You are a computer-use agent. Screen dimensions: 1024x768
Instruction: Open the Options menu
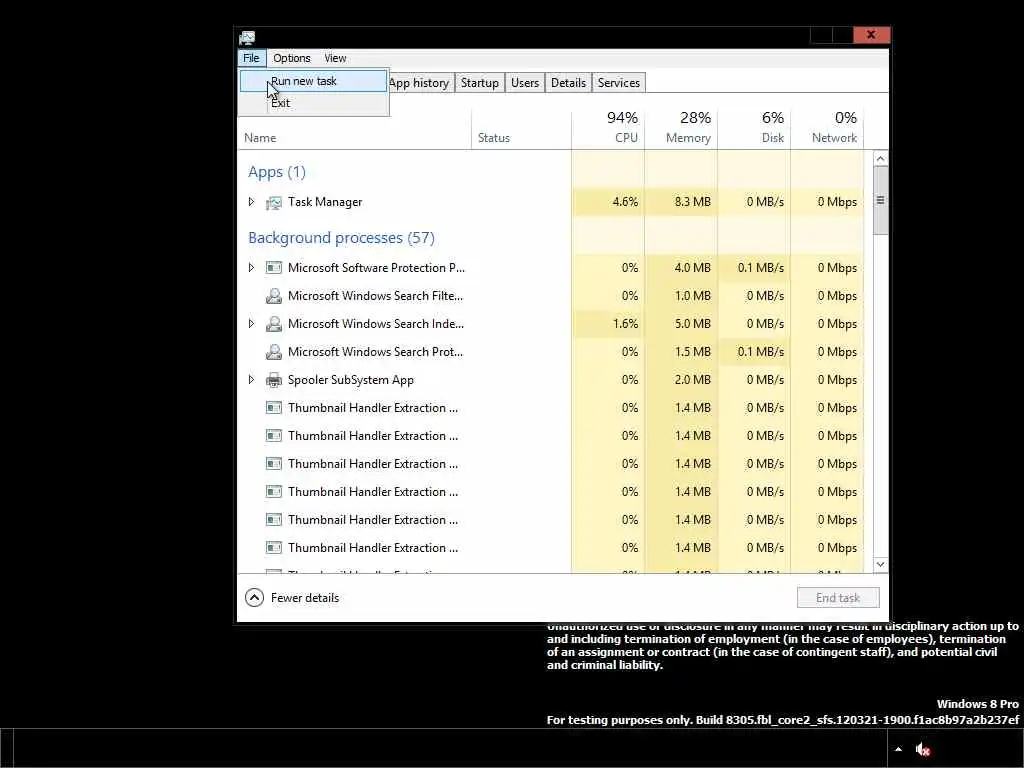(291, 58)
